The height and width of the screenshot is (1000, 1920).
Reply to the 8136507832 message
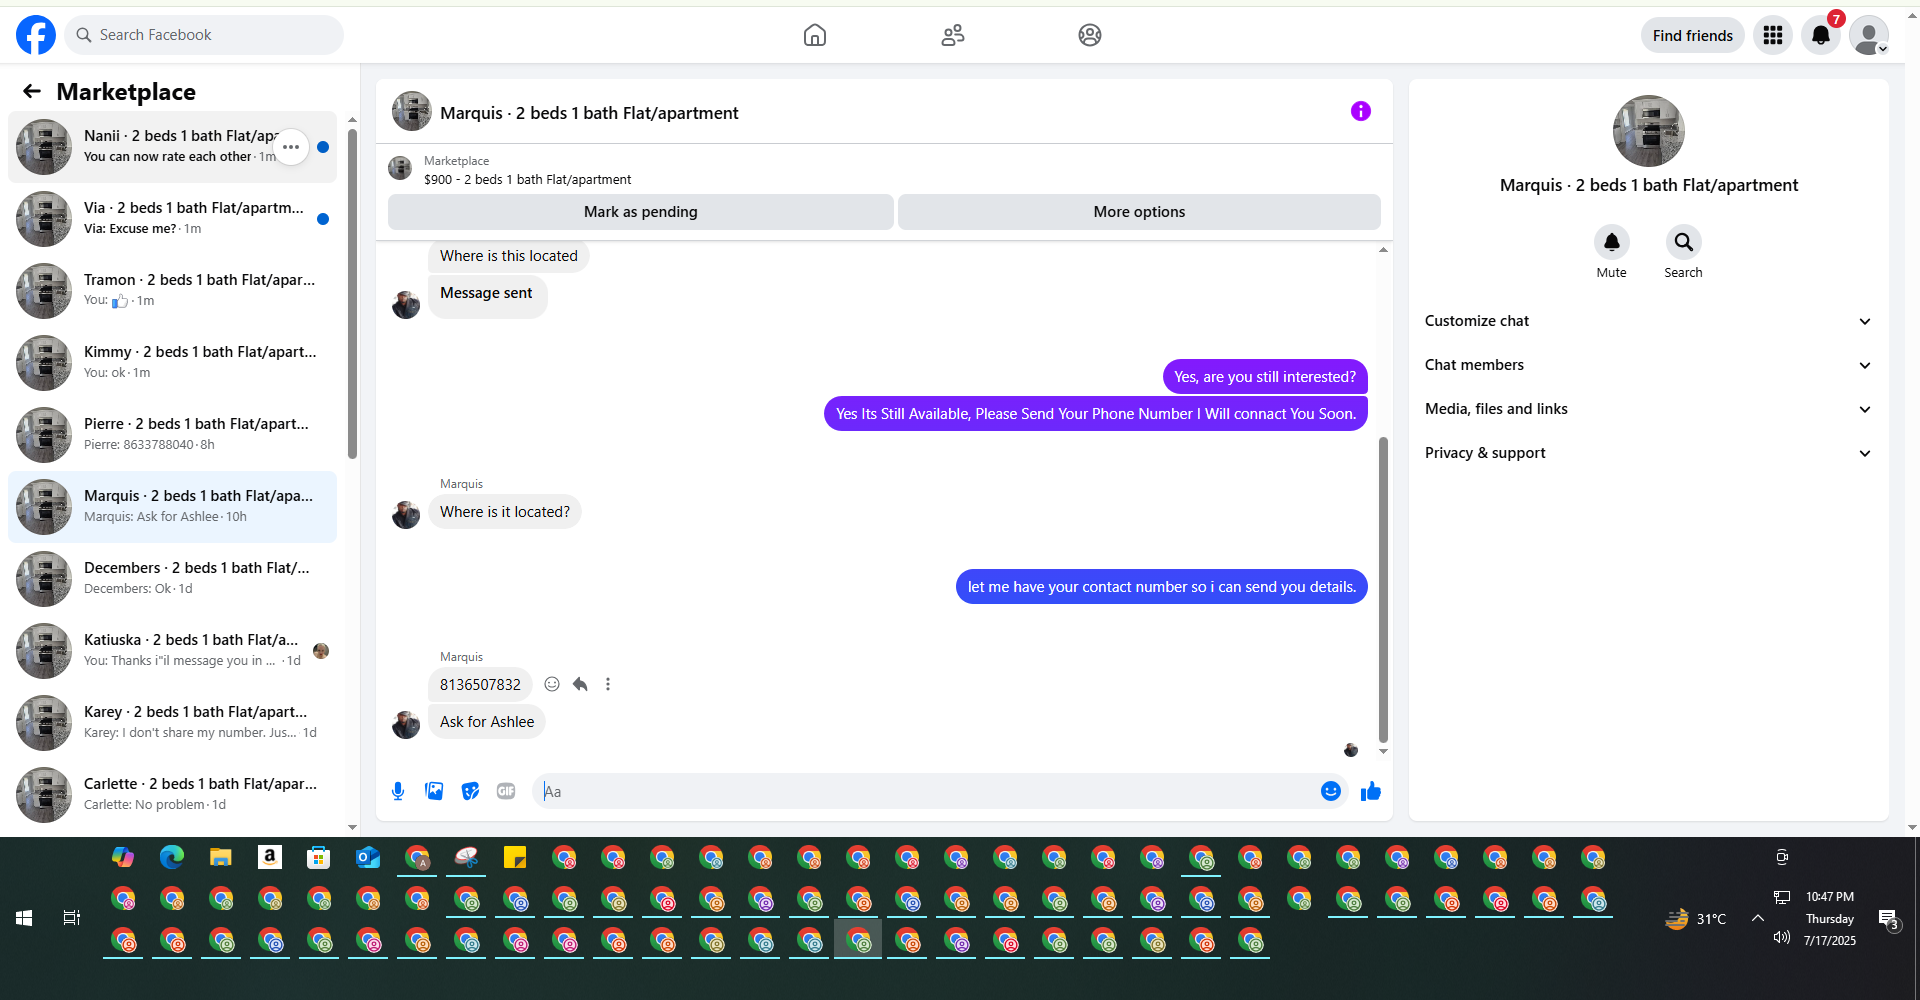click(x=580, y=684)
